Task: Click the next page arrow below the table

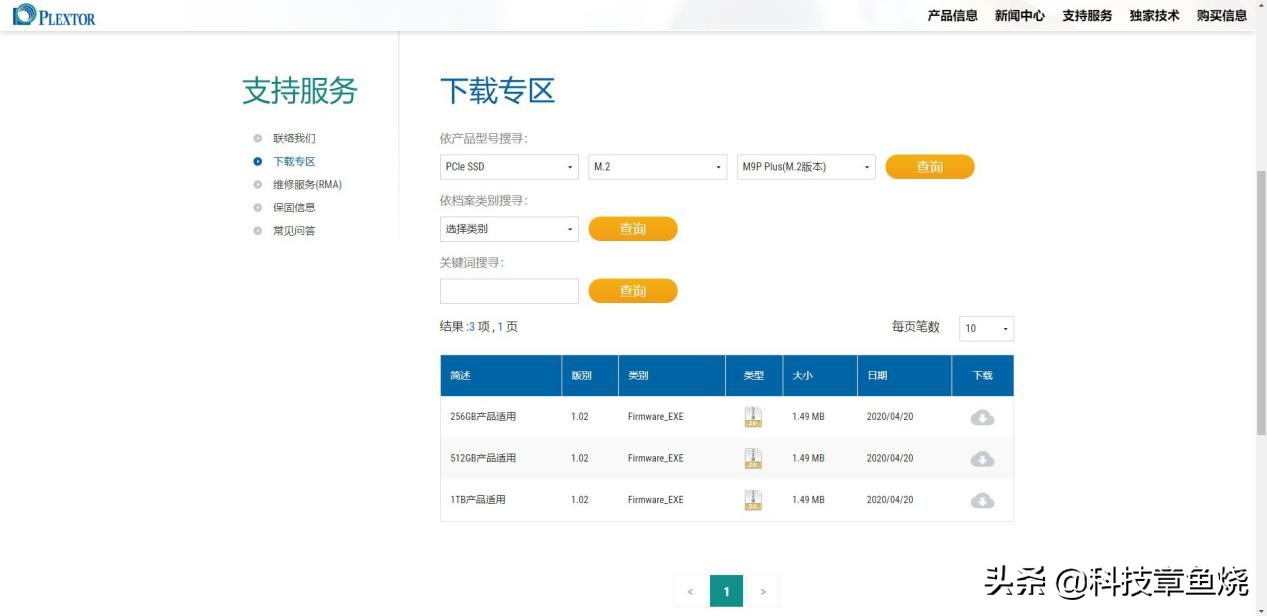Action: [762, 591]
